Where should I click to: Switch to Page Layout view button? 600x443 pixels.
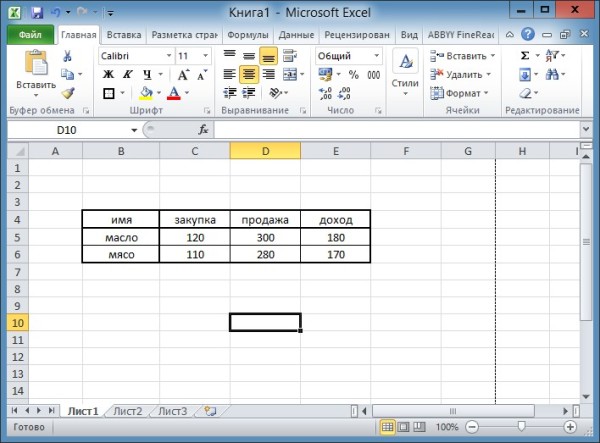click(403, 427)
